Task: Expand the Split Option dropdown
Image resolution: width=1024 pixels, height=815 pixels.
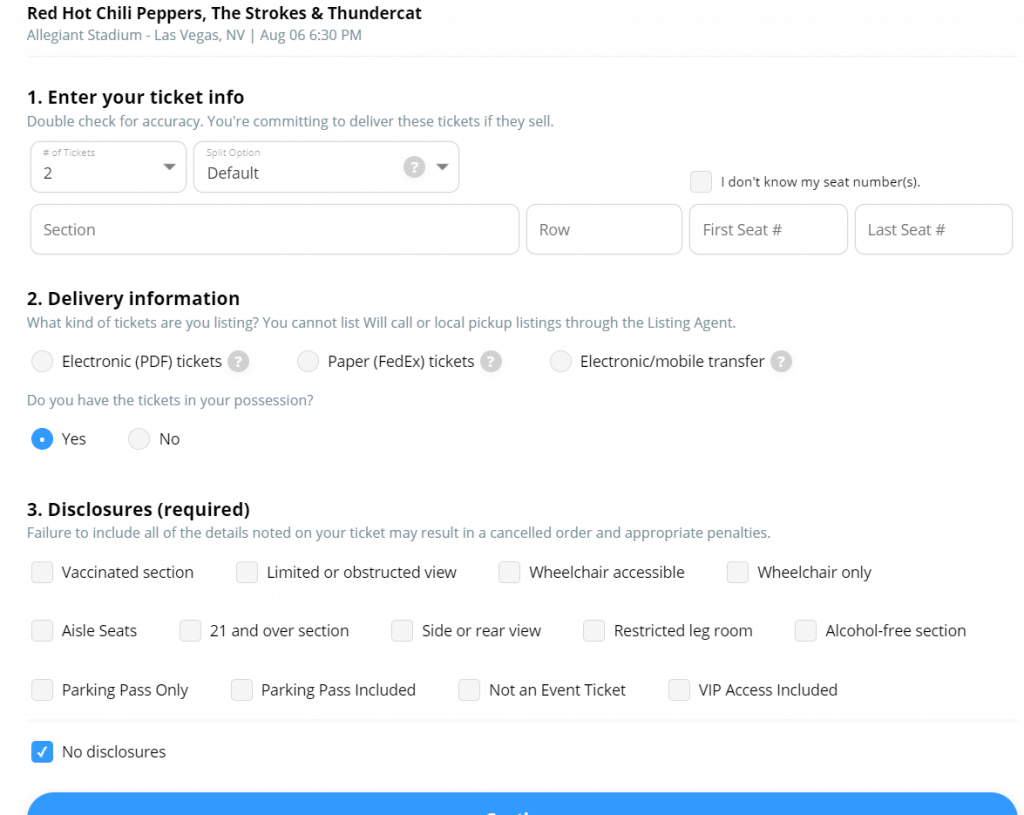Action: [442, 167]
